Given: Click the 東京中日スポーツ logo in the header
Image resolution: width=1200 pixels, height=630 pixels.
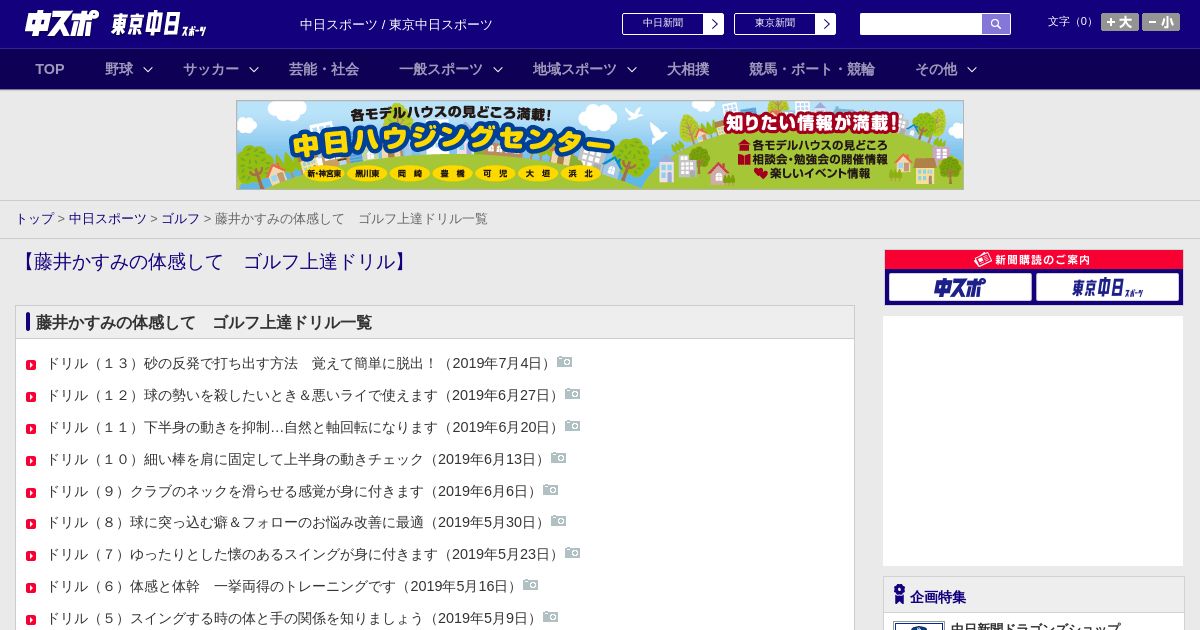Looking at the screenshot, I should click(159, 24).
